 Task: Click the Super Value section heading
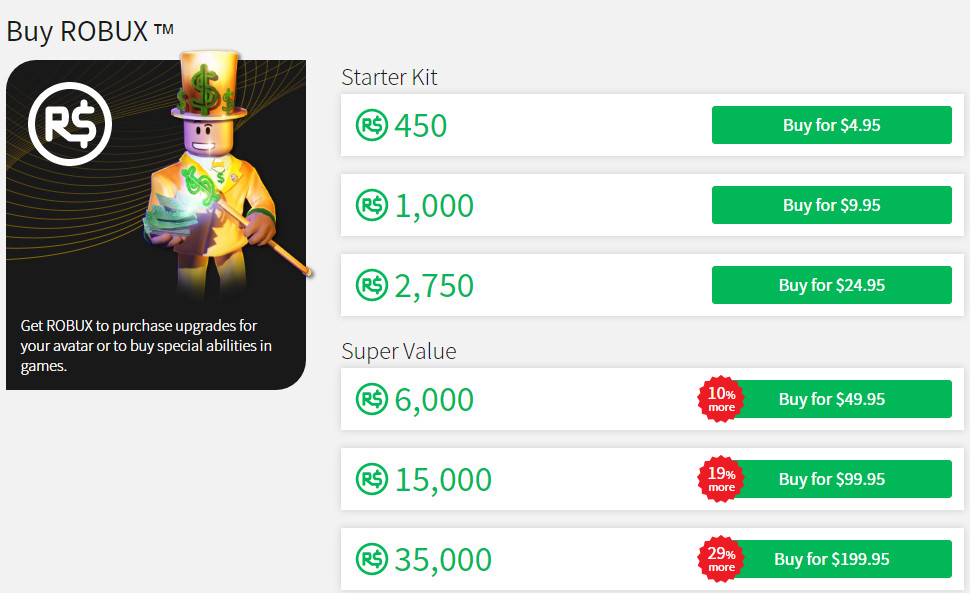coord(398,351)
